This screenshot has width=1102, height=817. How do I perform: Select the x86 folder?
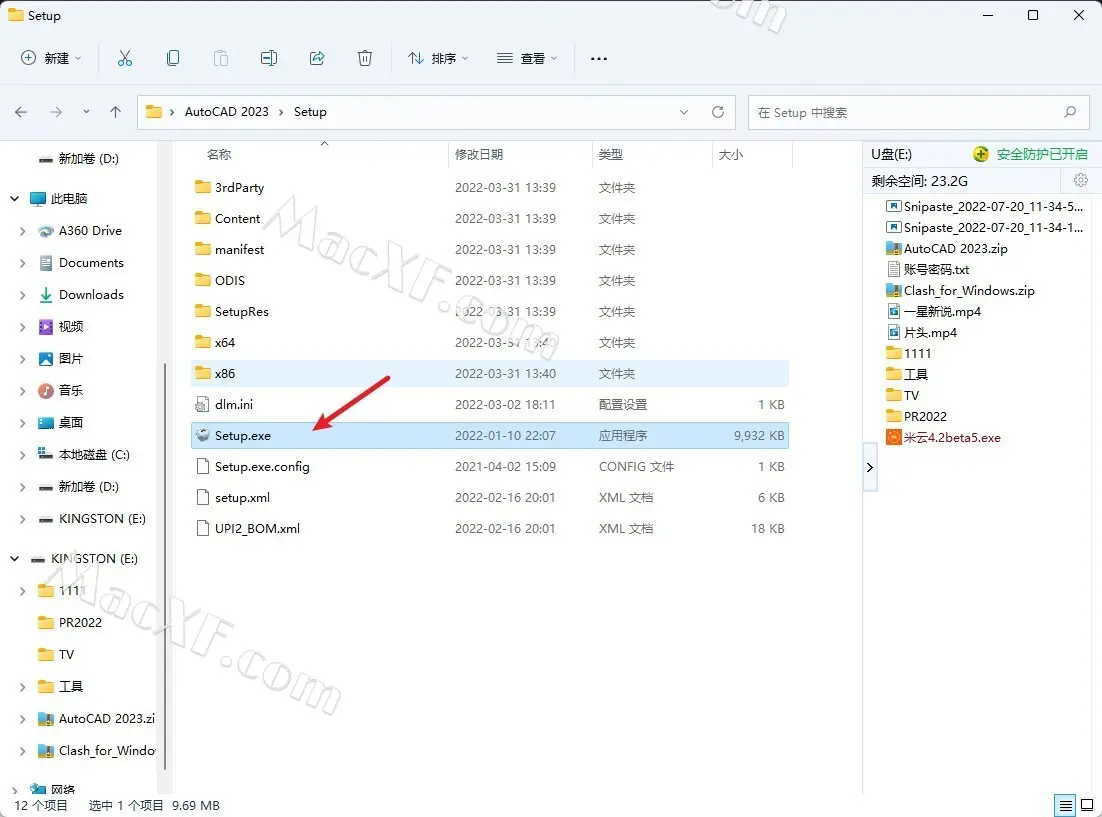(490, 373)
